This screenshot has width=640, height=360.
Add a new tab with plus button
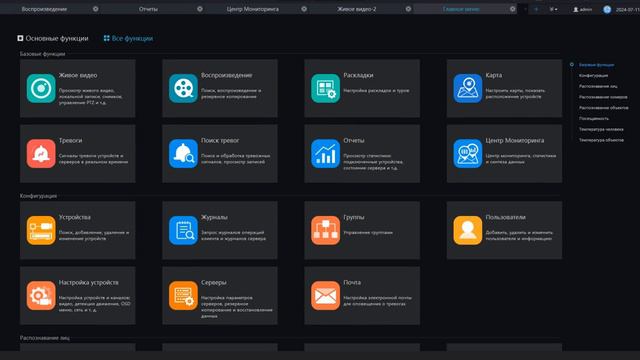[536, 9]
